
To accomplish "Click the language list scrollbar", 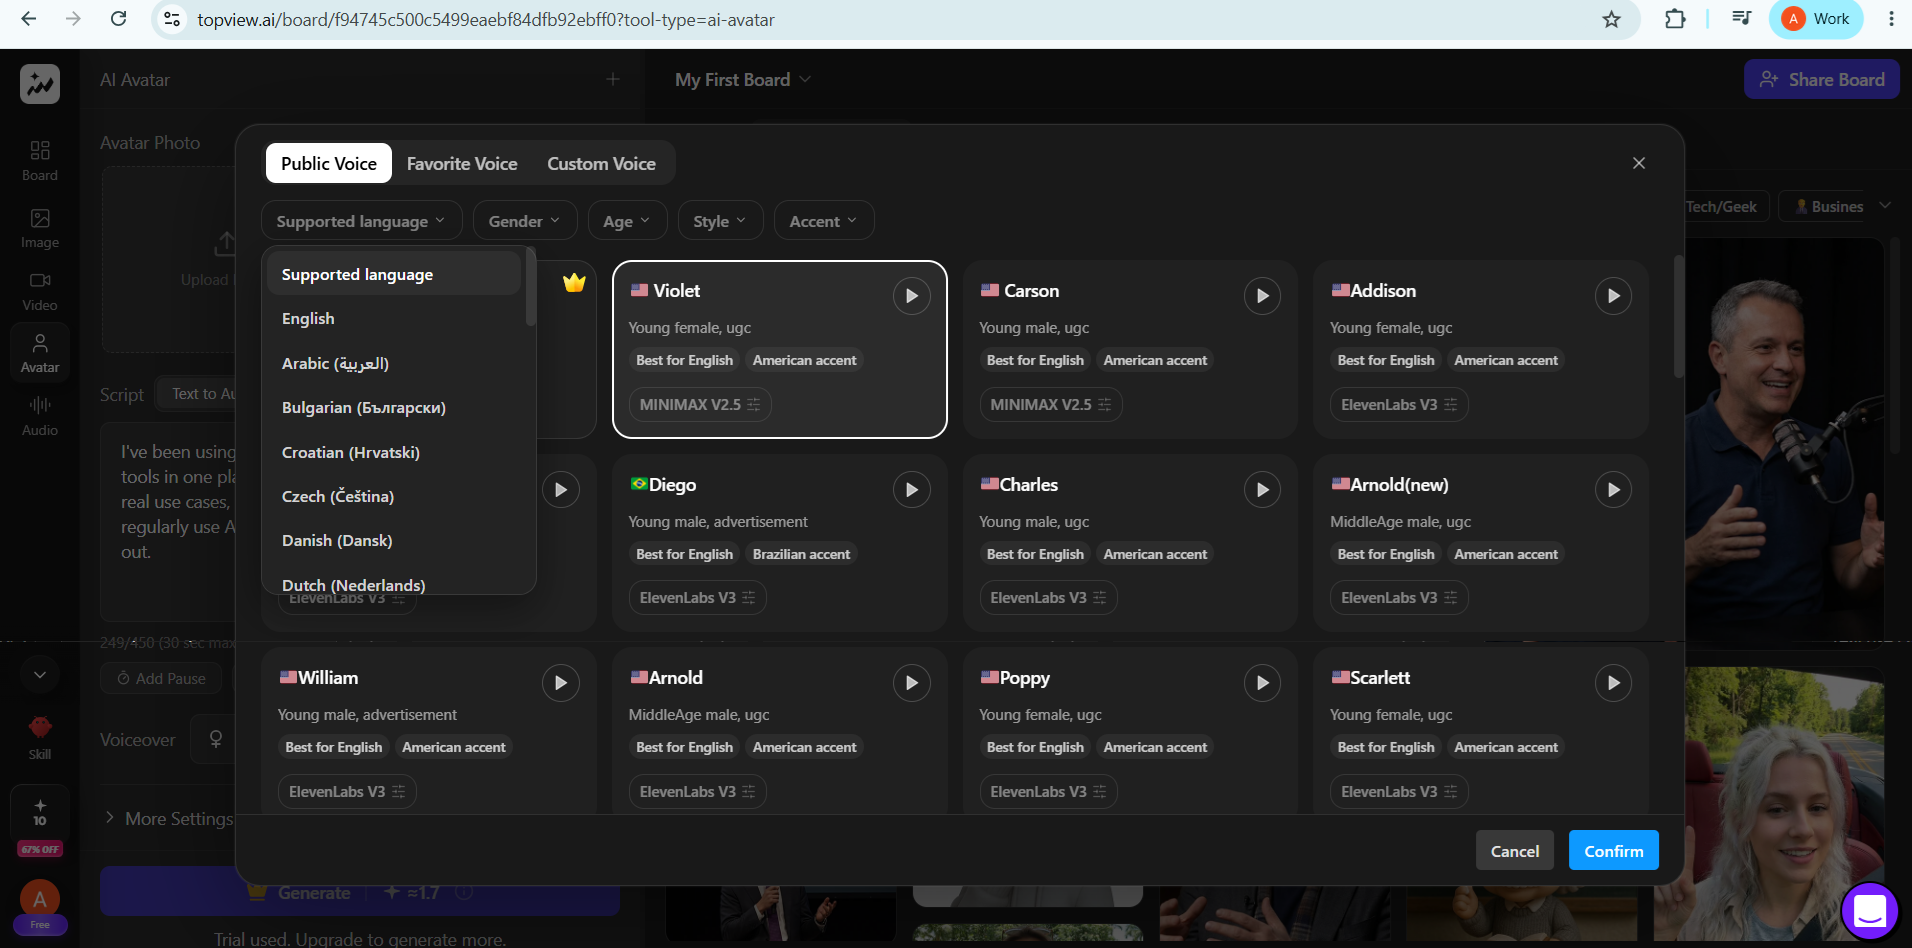I will [531, 287].
